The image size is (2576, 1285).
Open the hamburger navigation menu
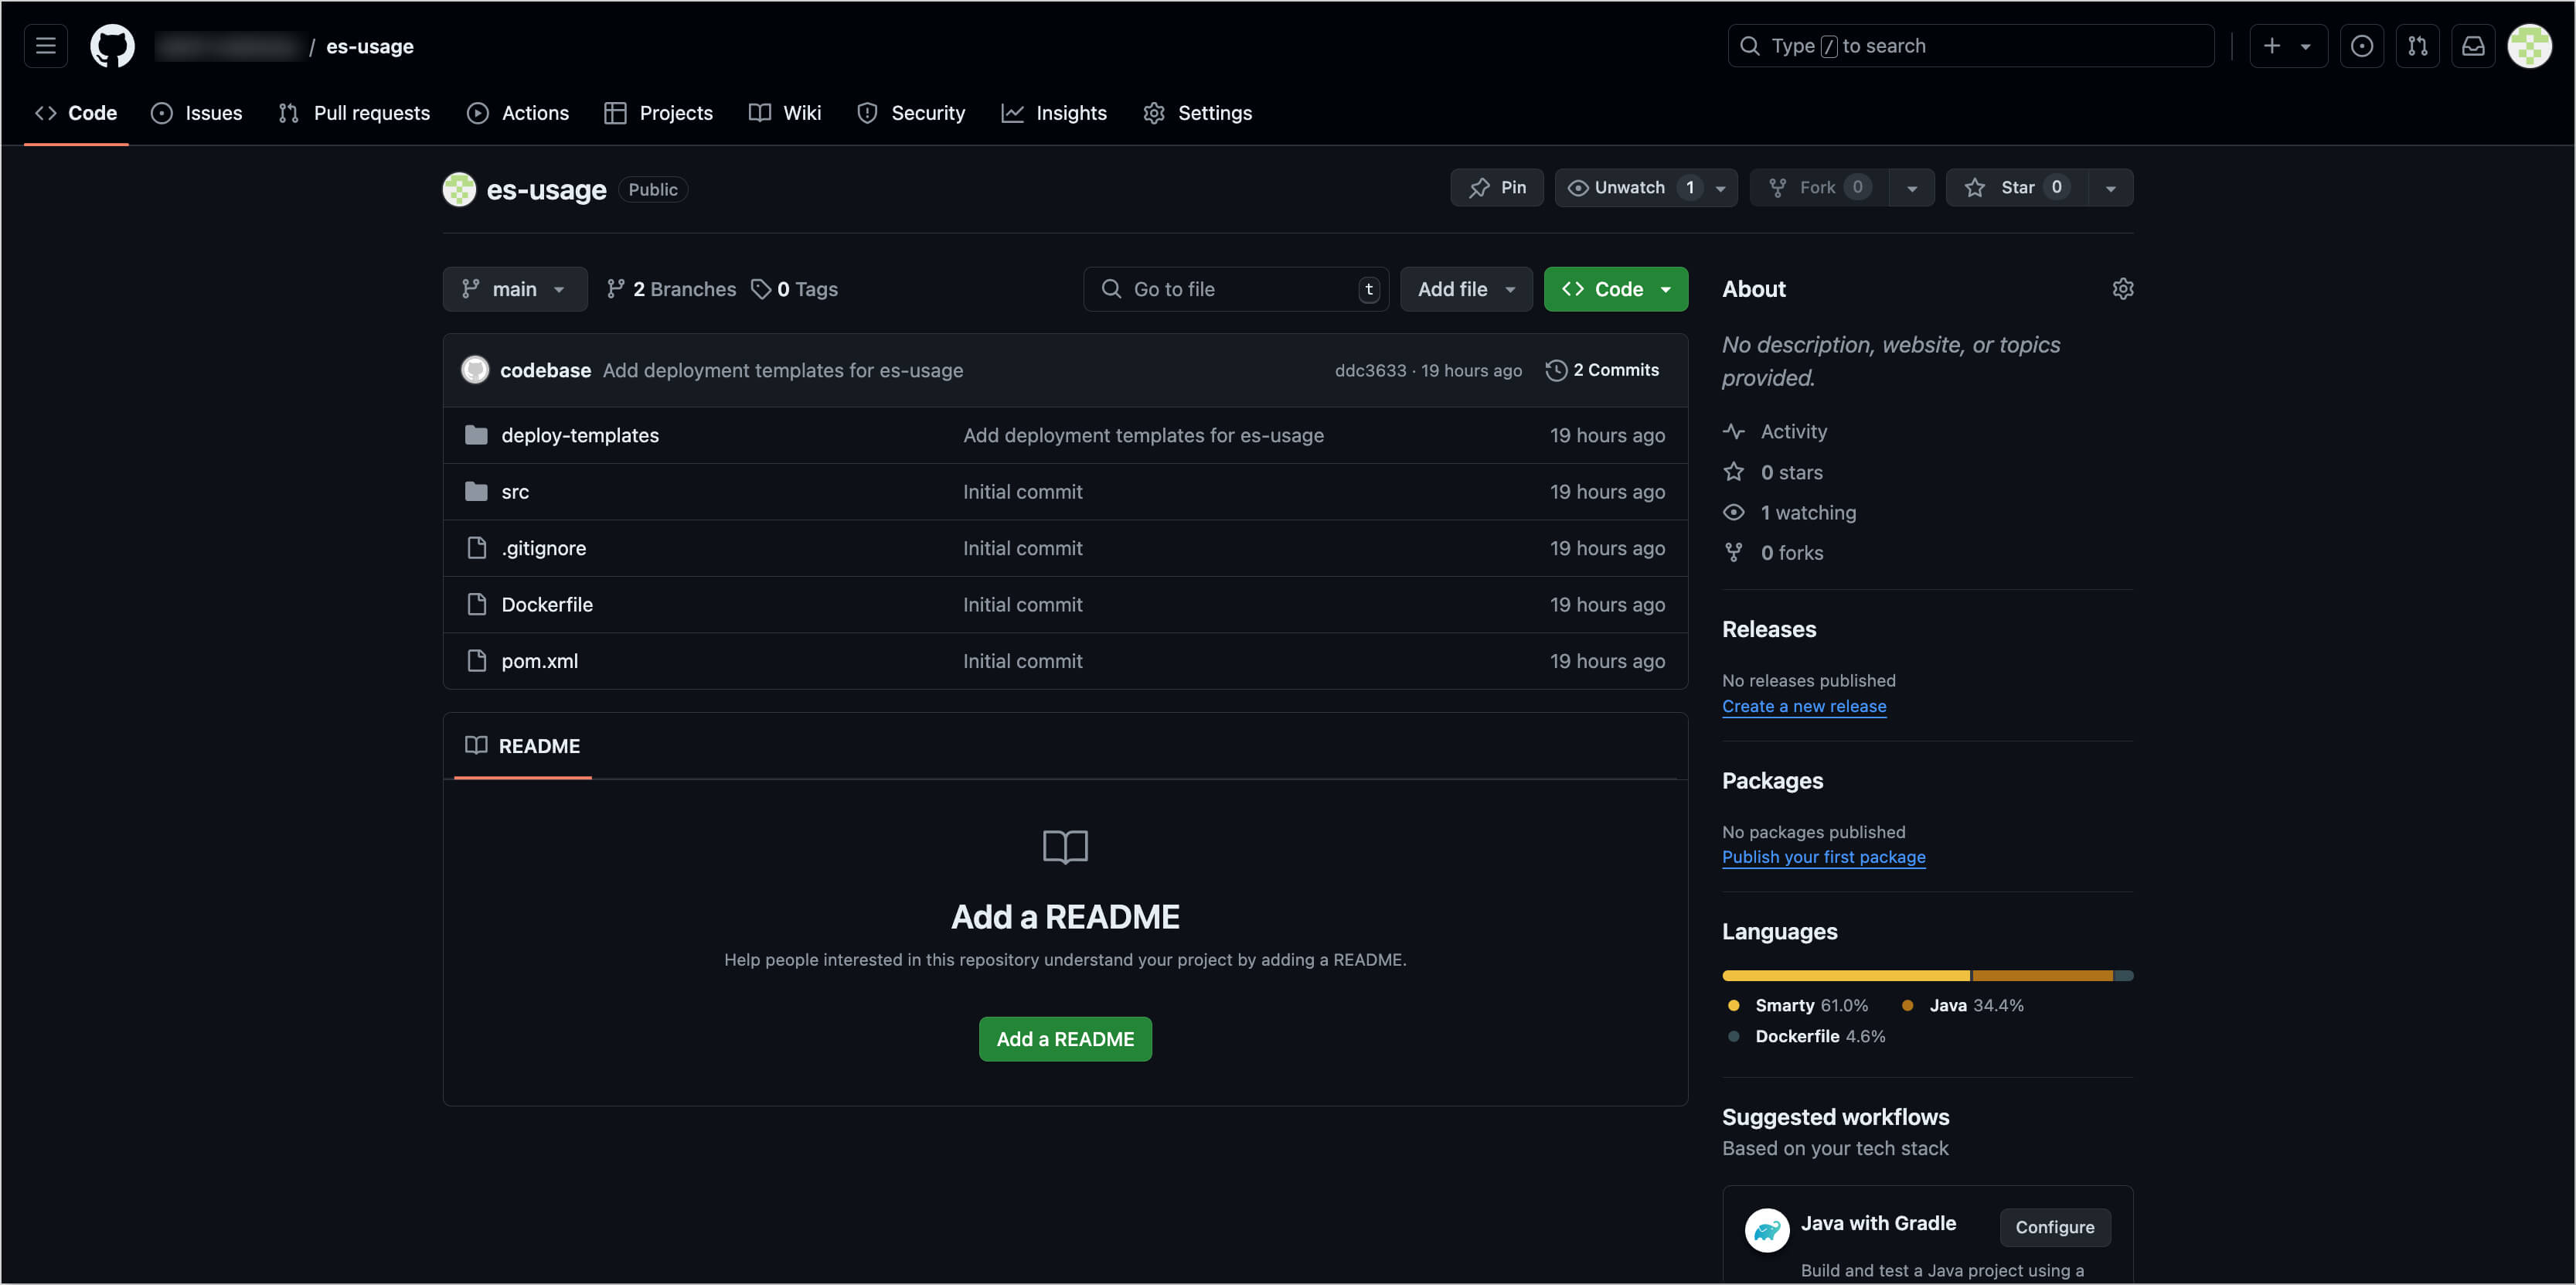pyautogui.click(x=45, y=46)
